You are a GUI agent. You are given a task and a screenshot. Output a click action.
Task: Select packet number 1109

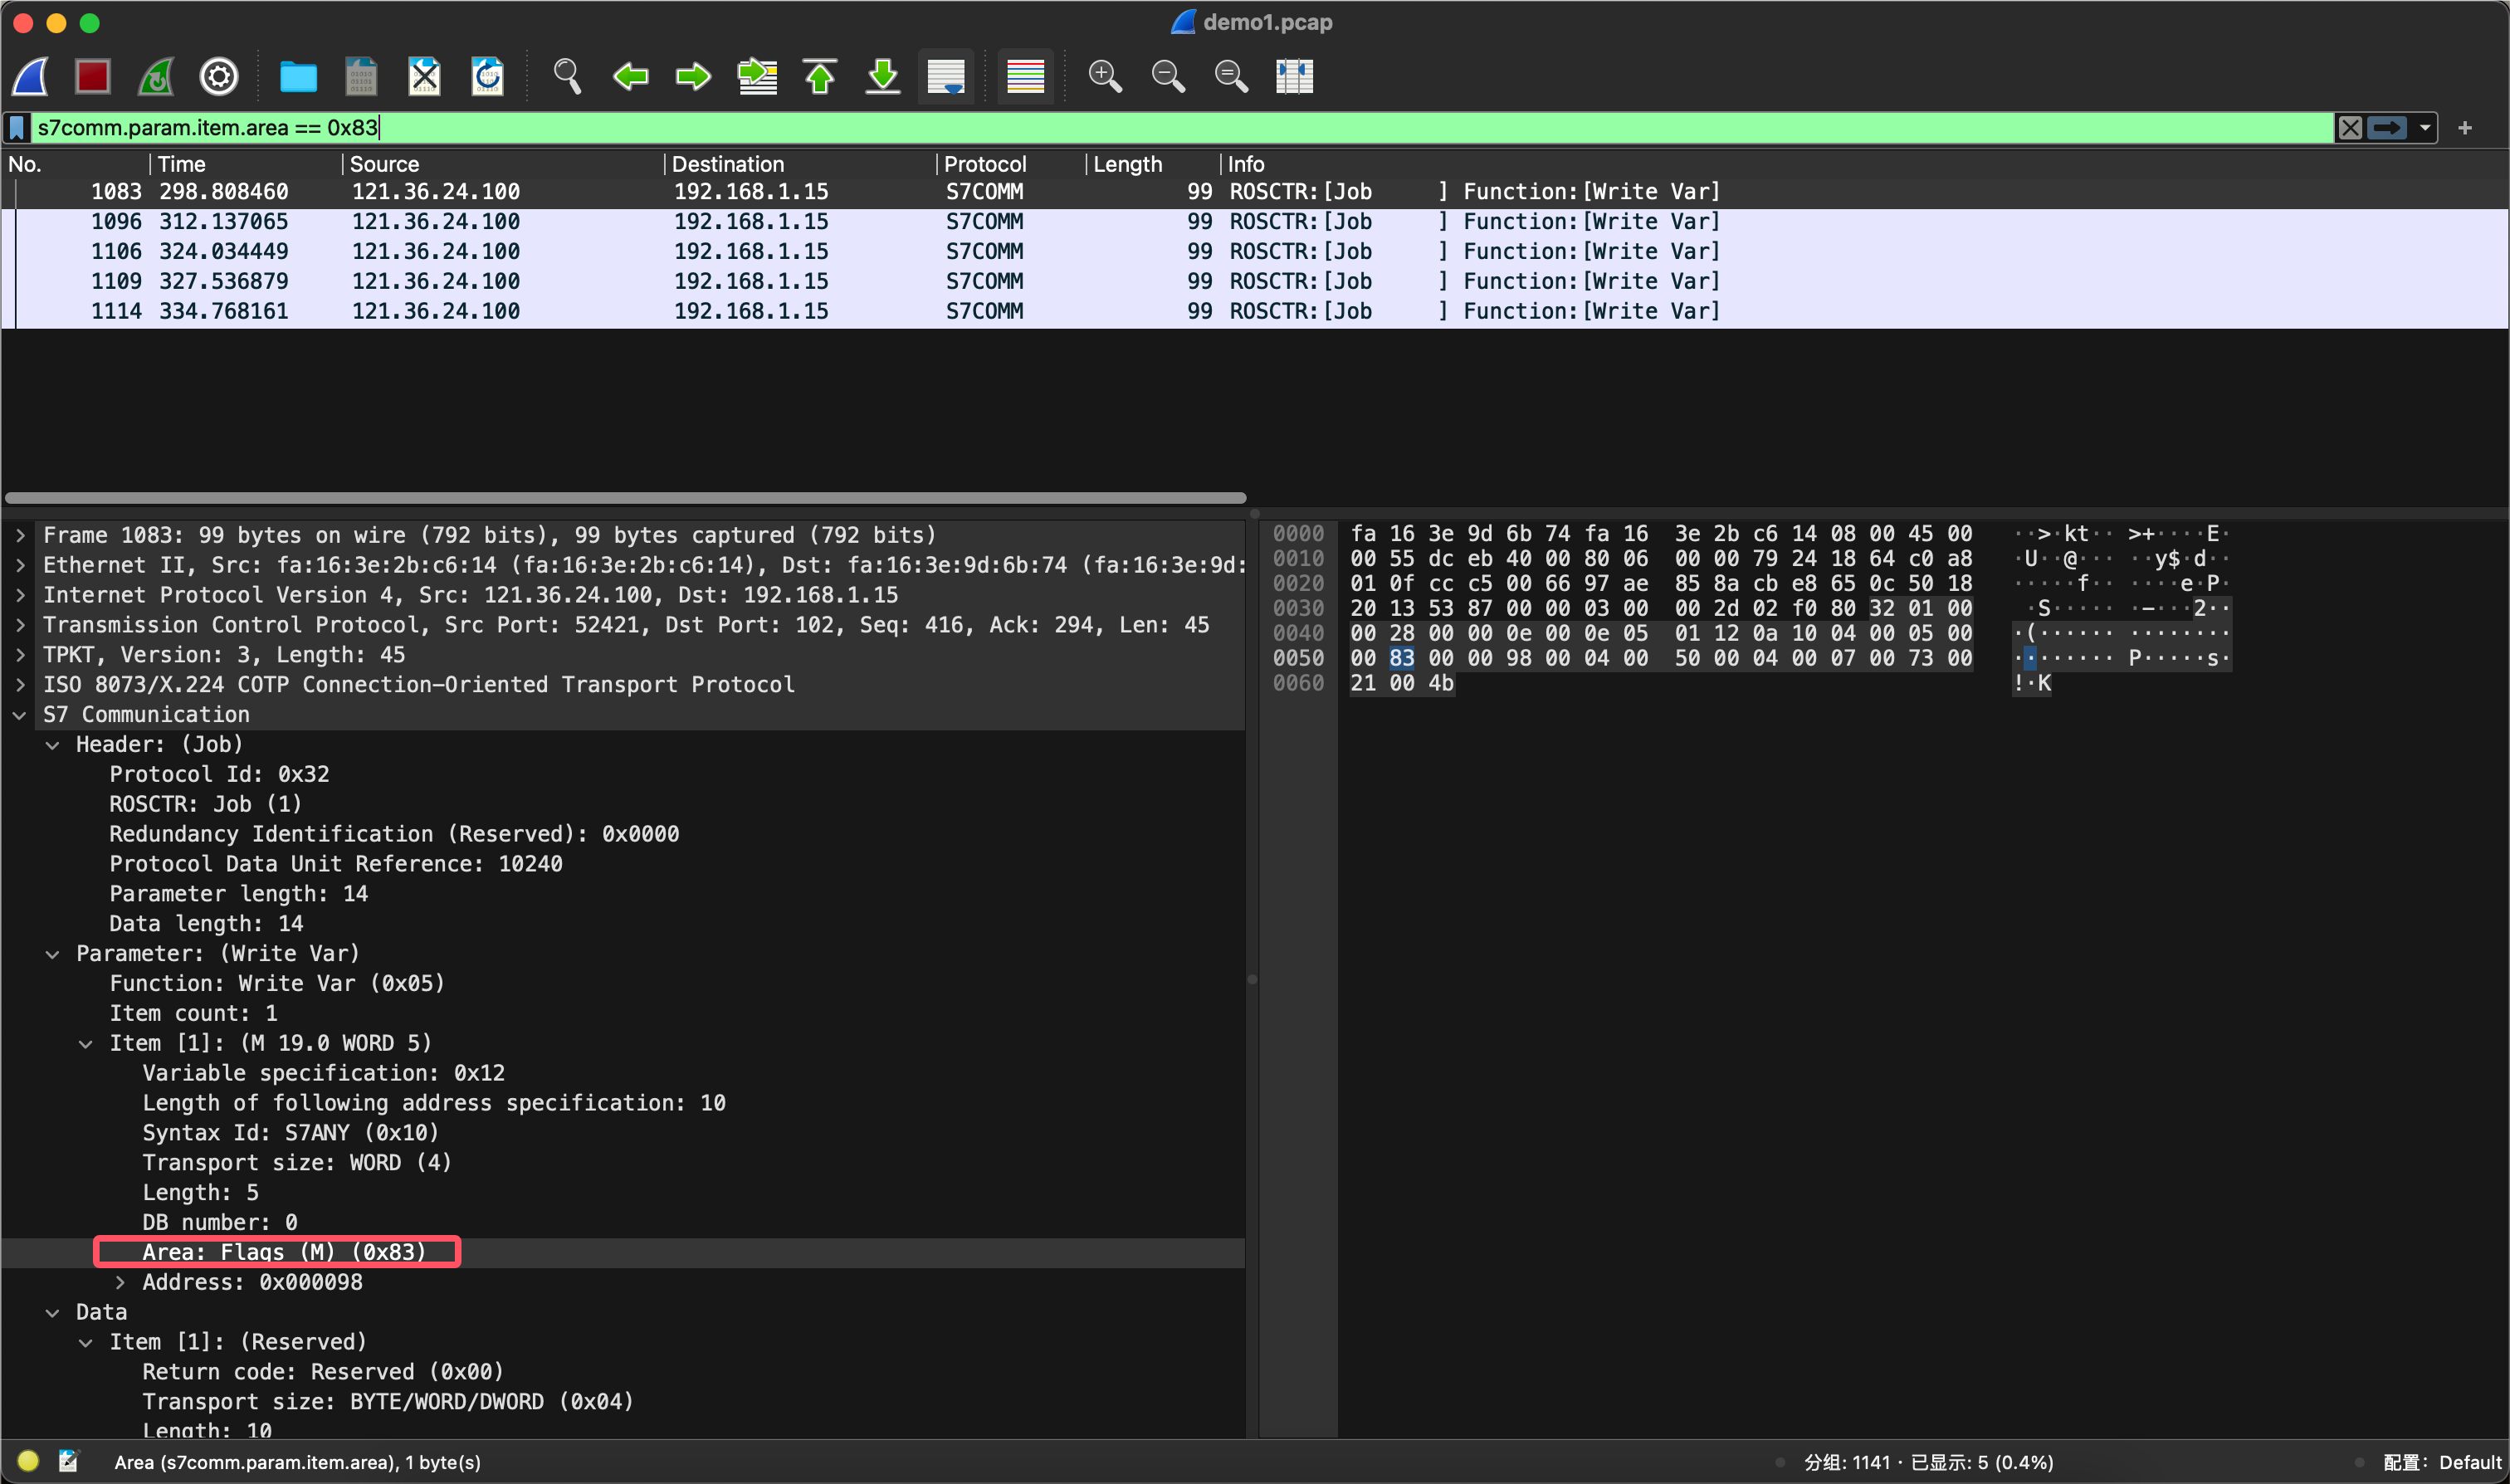tap(1255, 282)
